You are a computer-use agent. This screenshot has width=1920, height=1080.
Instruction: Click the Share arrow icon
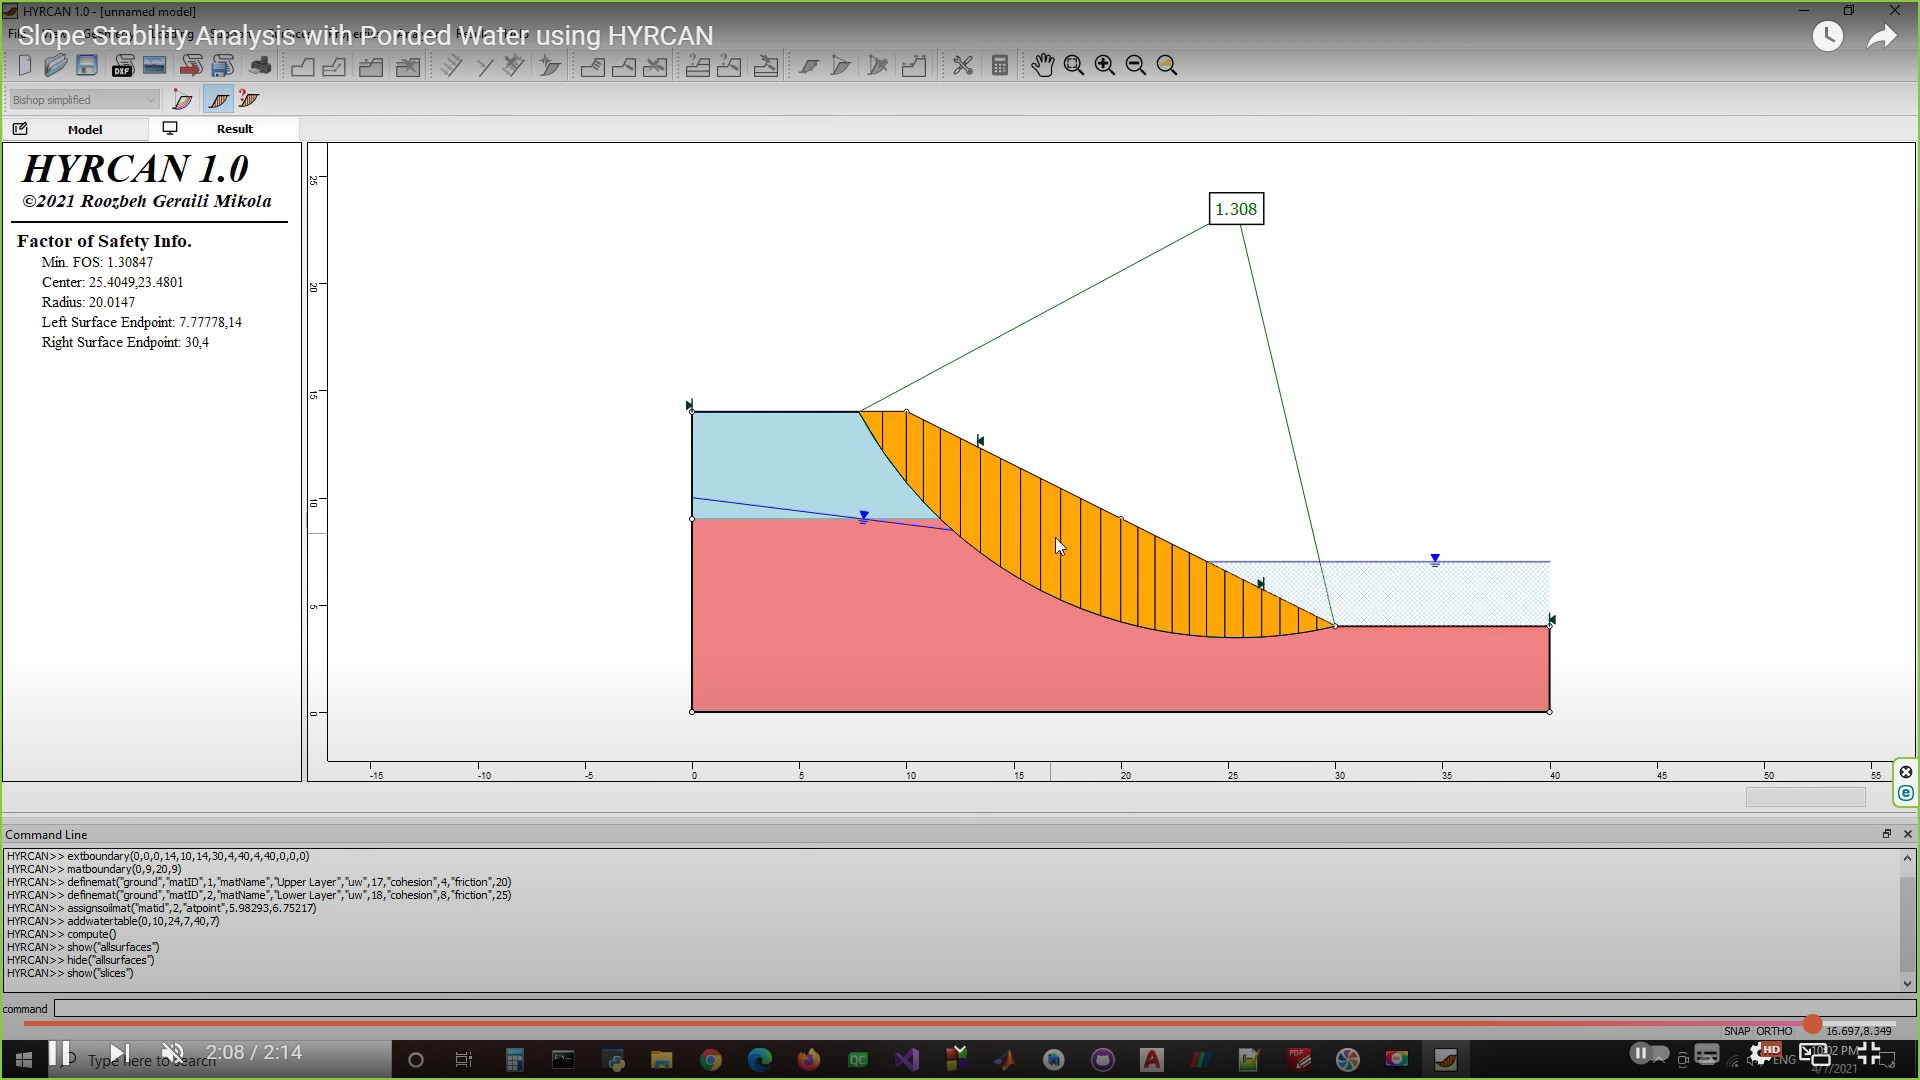tap(1882, 37)
